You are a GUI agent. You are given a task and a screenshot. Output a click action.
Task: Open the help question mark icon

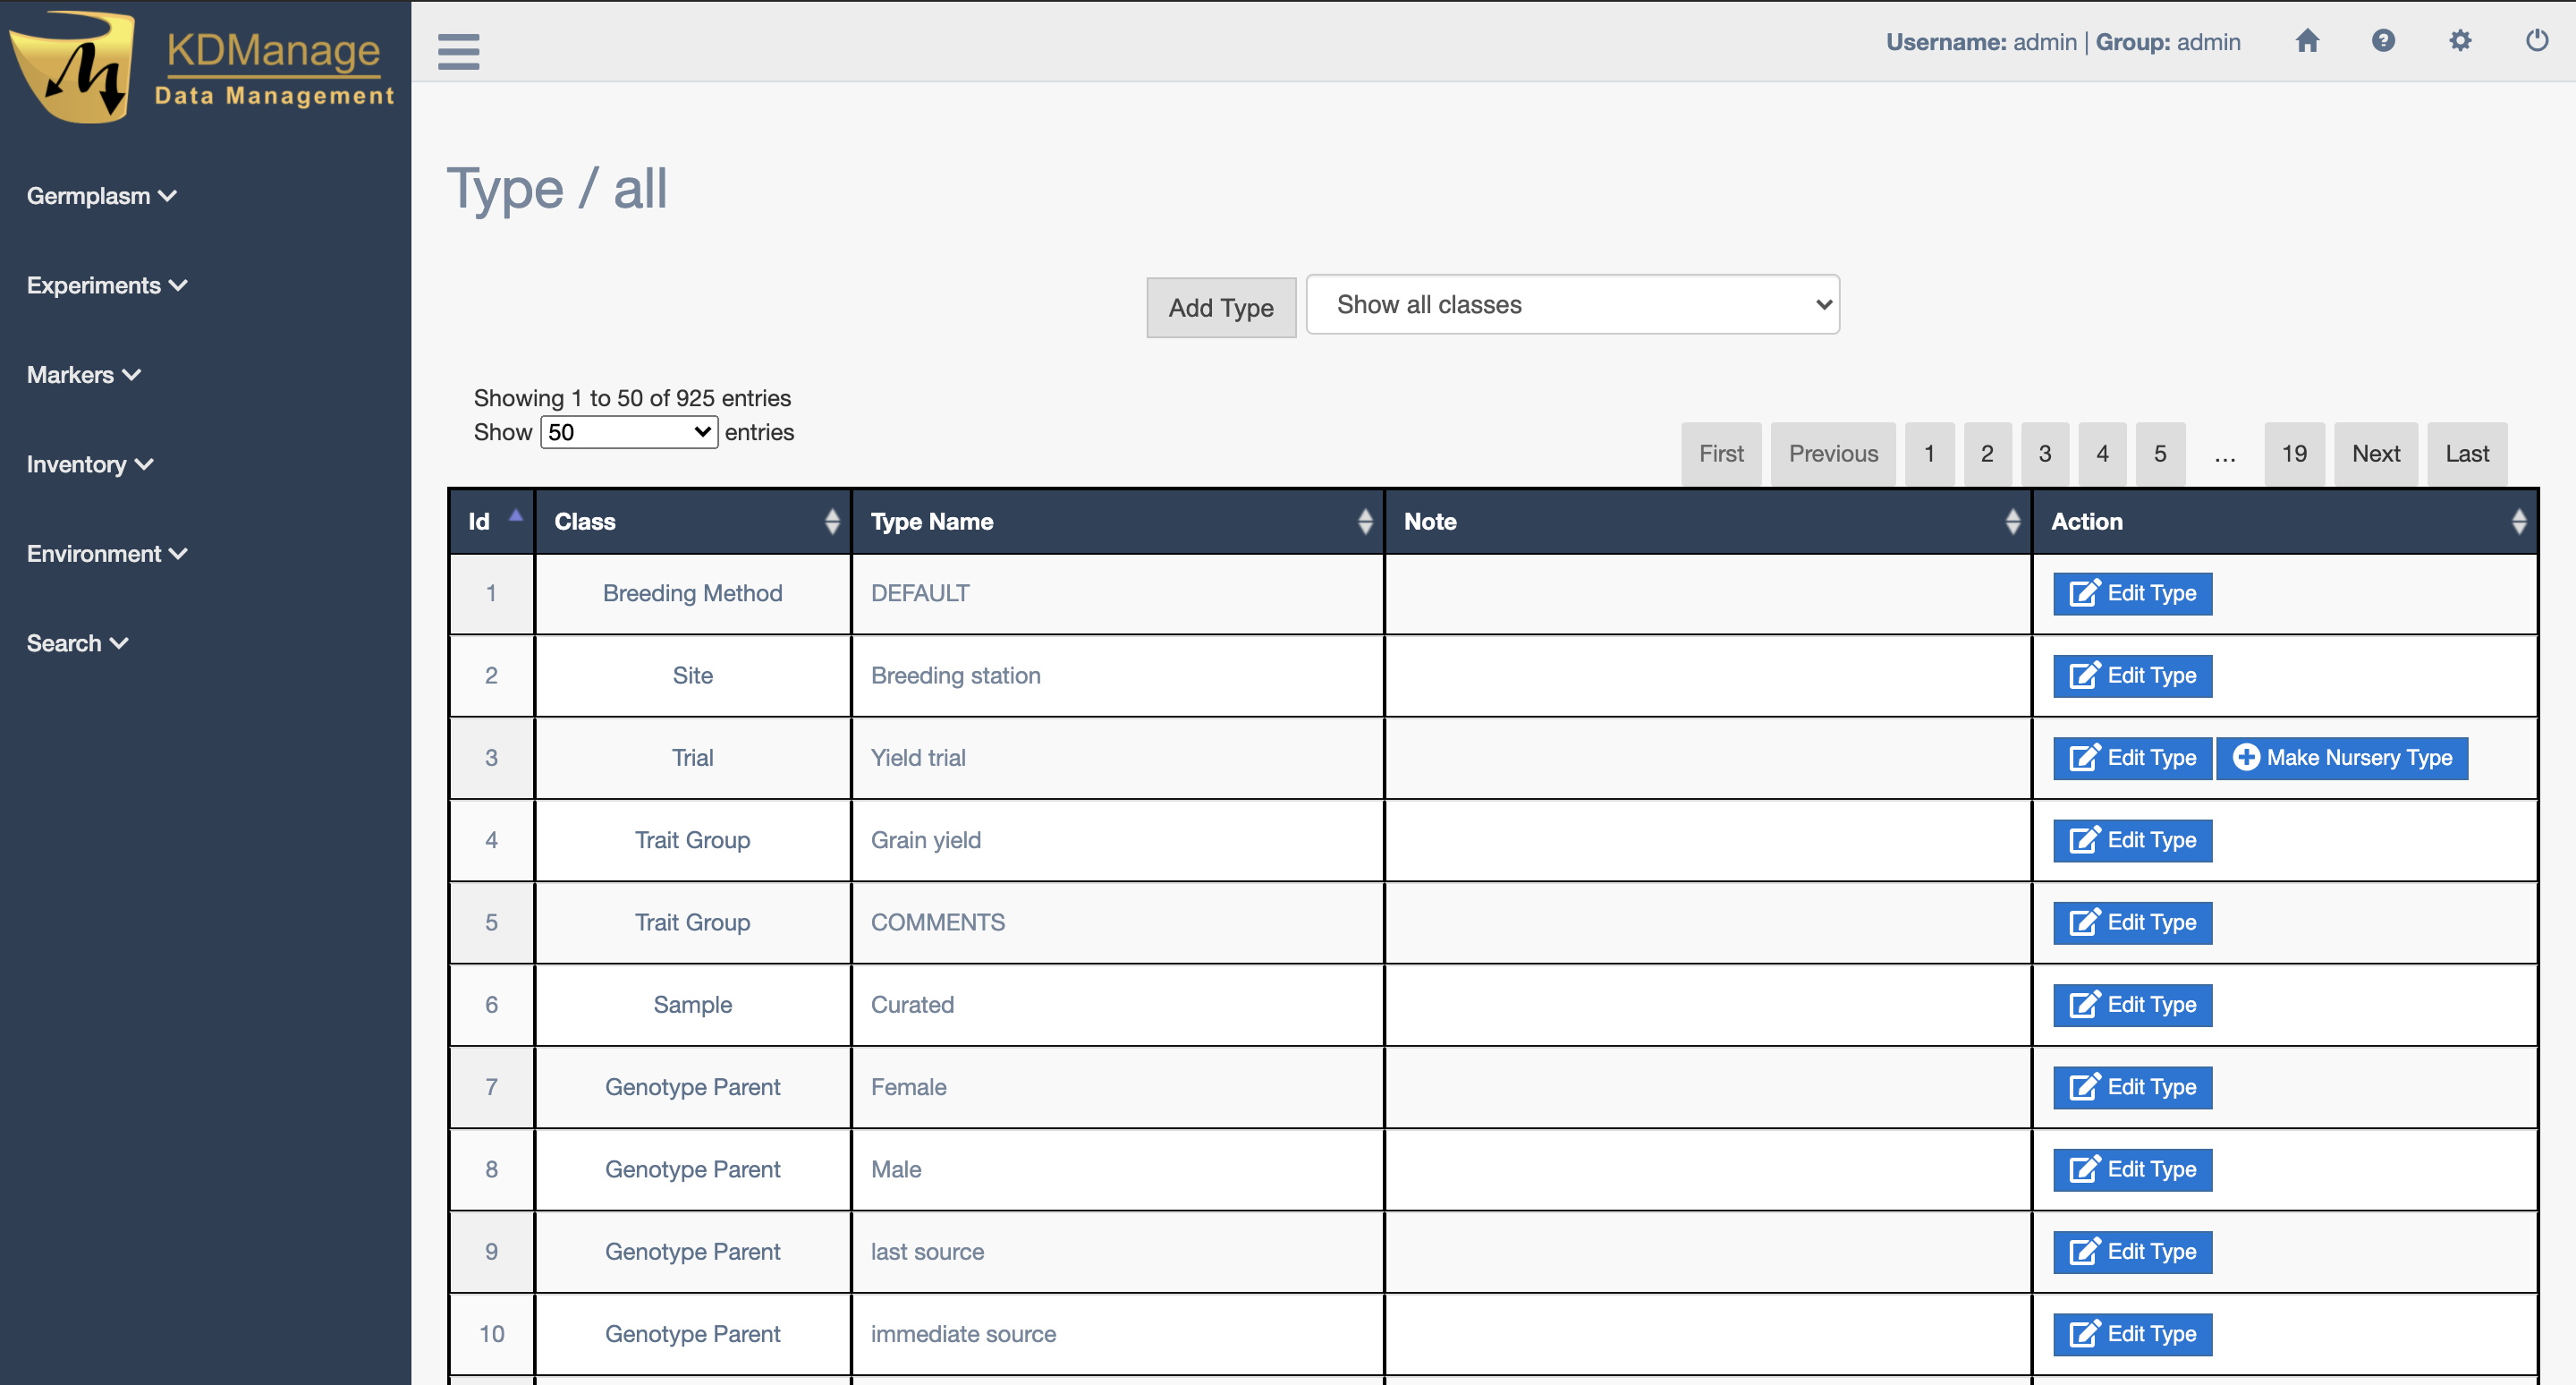coord(2383,41)
